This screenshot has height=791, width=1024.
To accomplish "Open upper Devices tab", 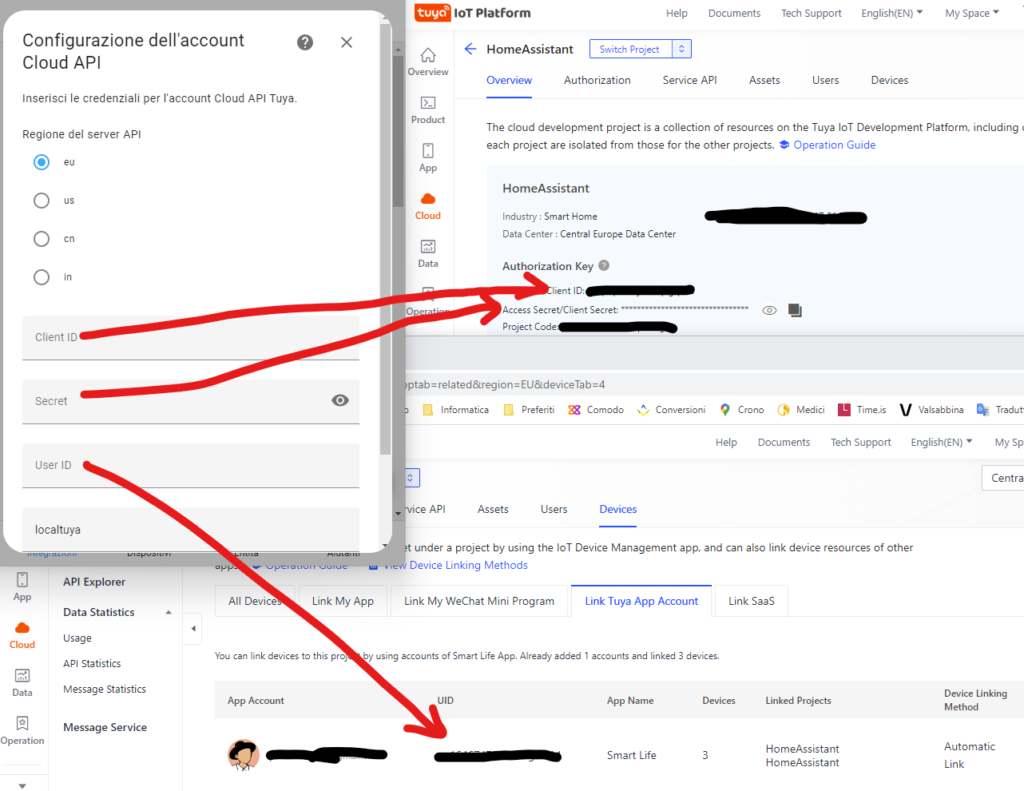I will (889, 80).
